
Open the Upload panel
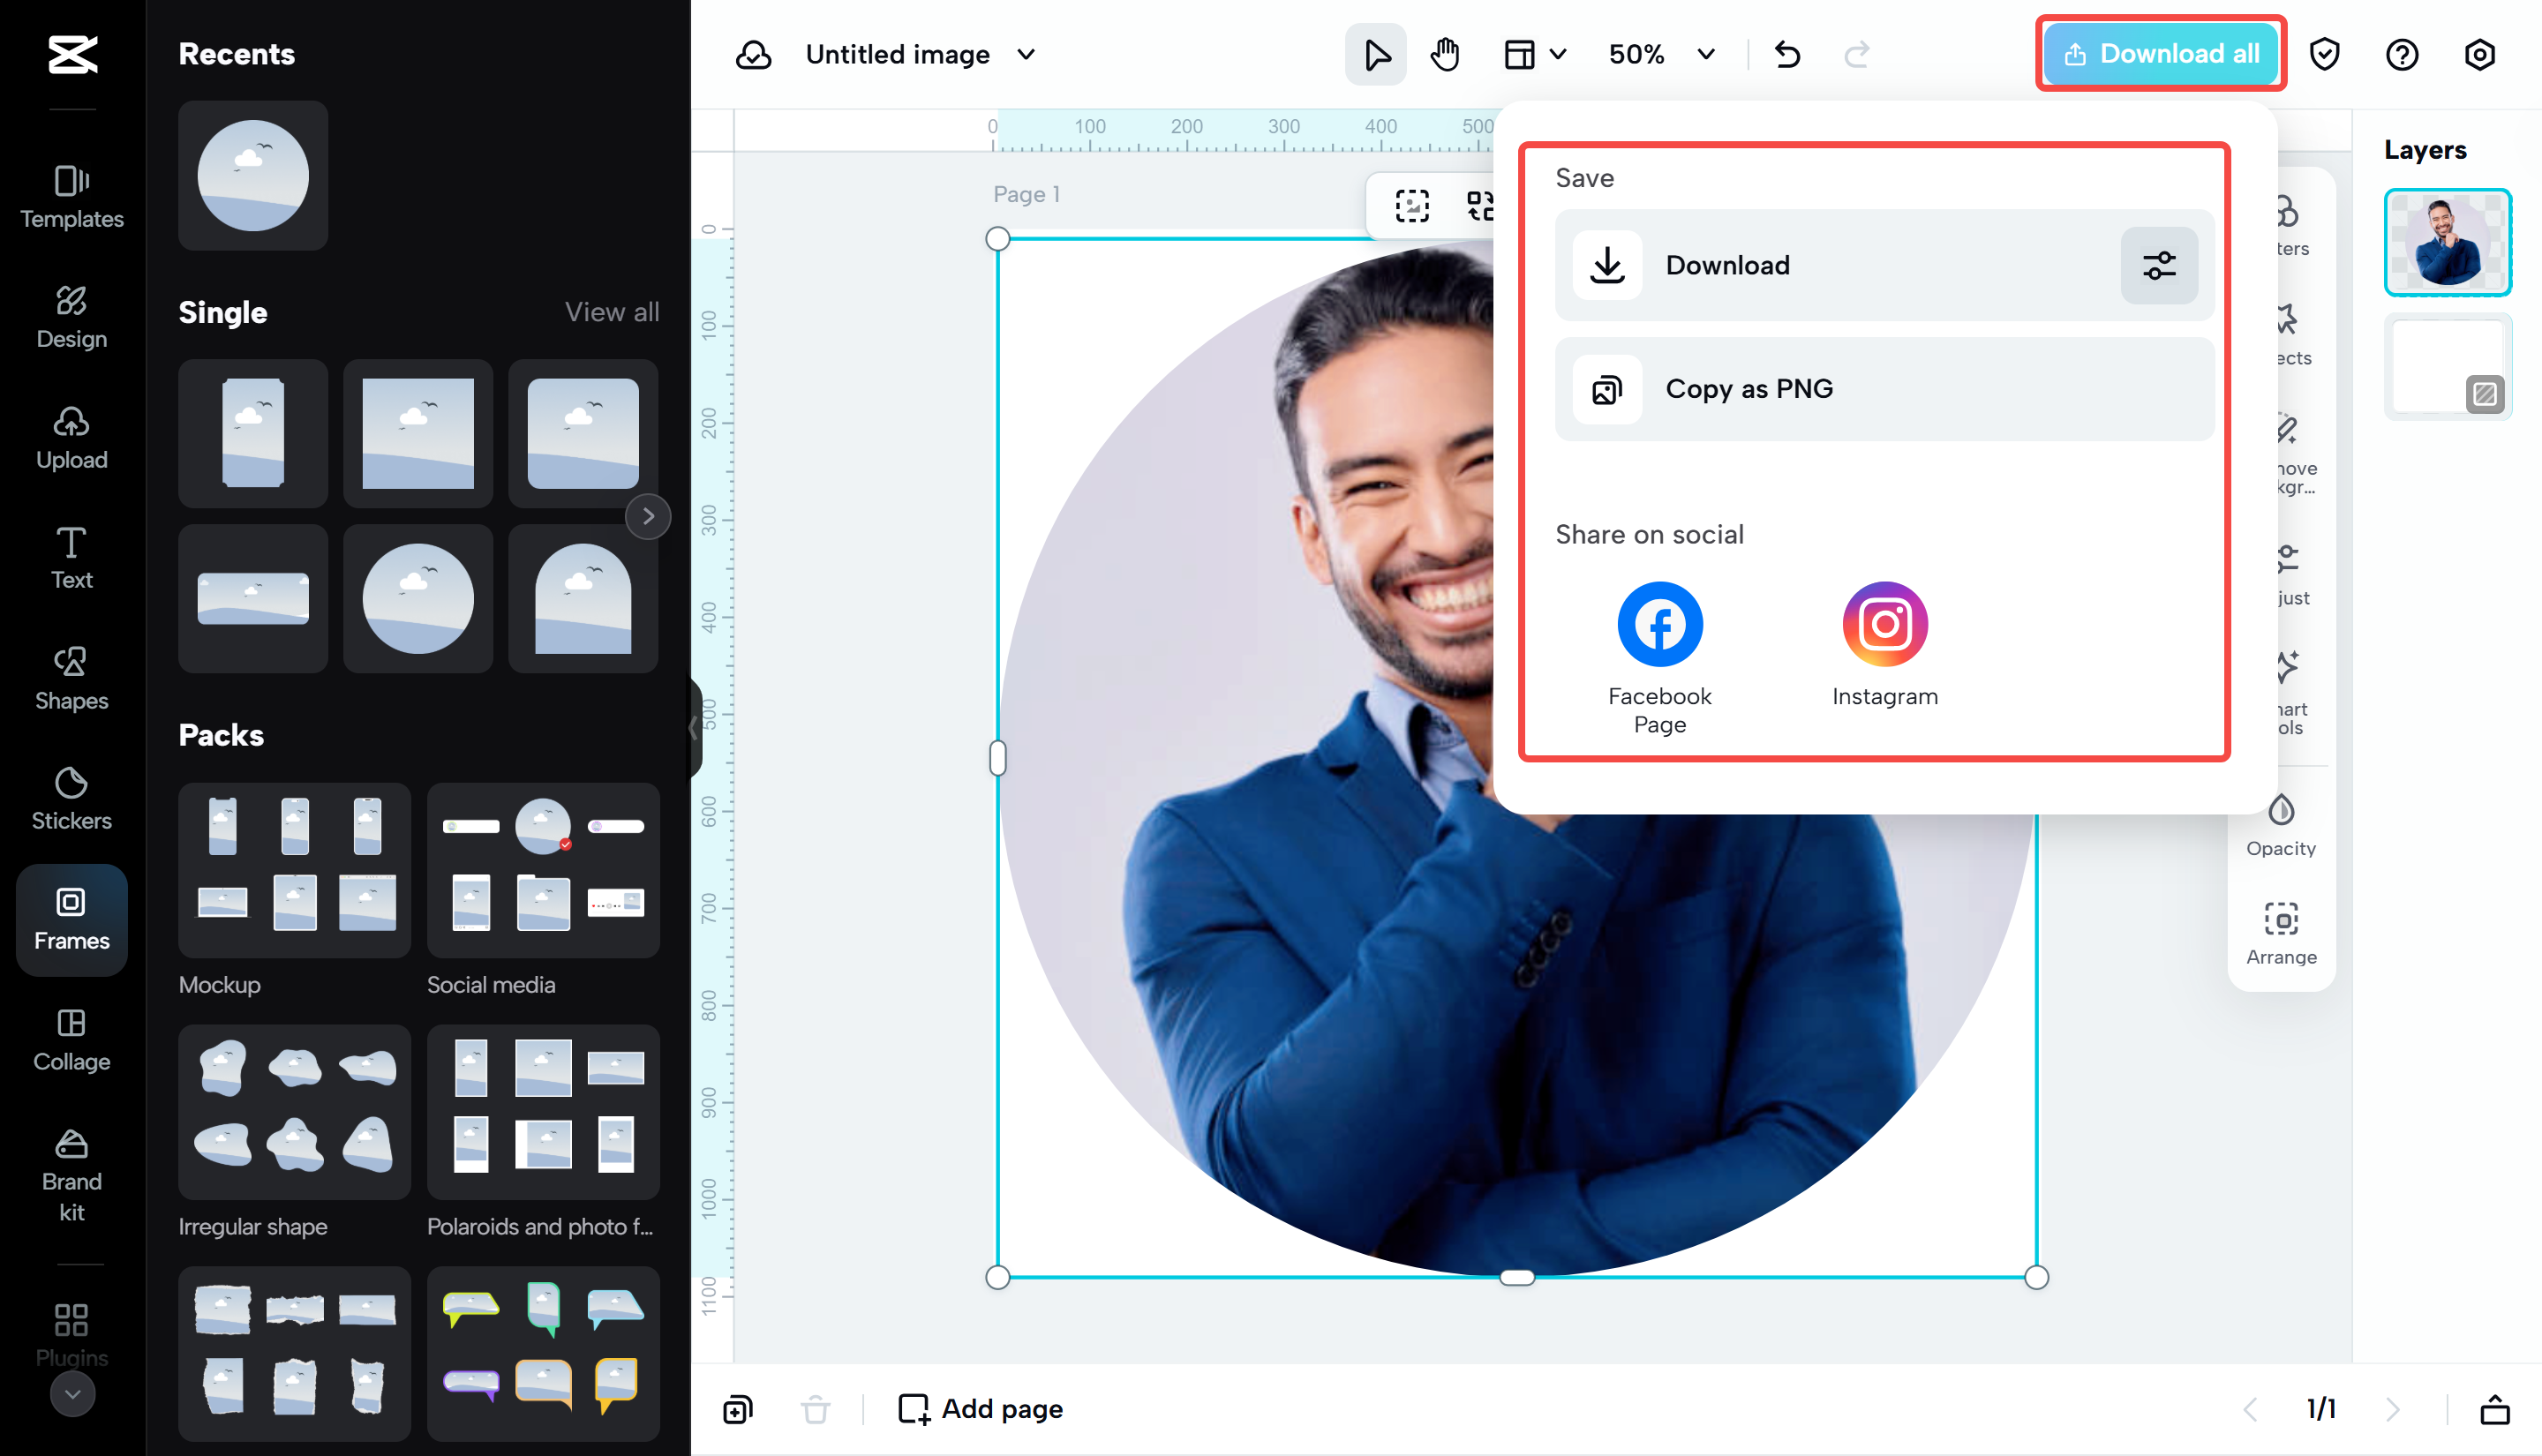(70, 436)
